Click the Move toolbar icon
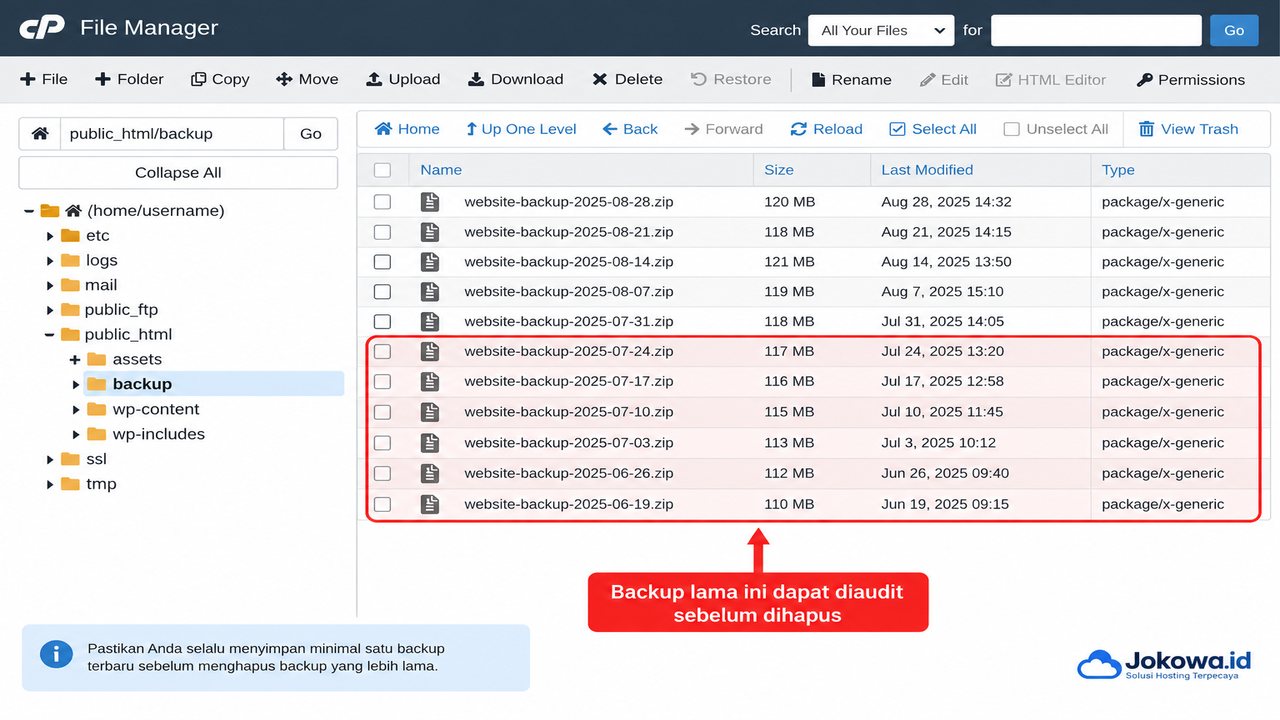The image size is (1280, 720). click(284, 79)
